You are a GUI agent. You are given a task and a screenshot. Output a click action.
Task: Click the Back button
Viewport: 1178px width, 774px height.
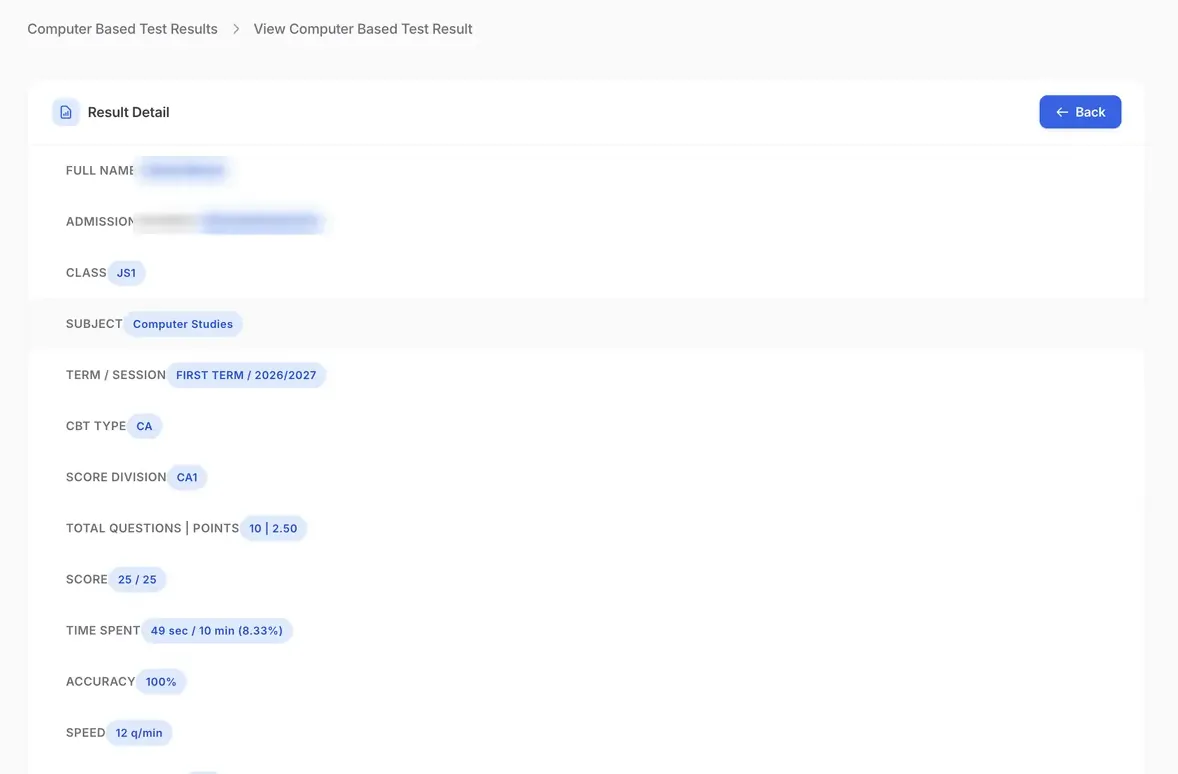[x=1080, y=112]
